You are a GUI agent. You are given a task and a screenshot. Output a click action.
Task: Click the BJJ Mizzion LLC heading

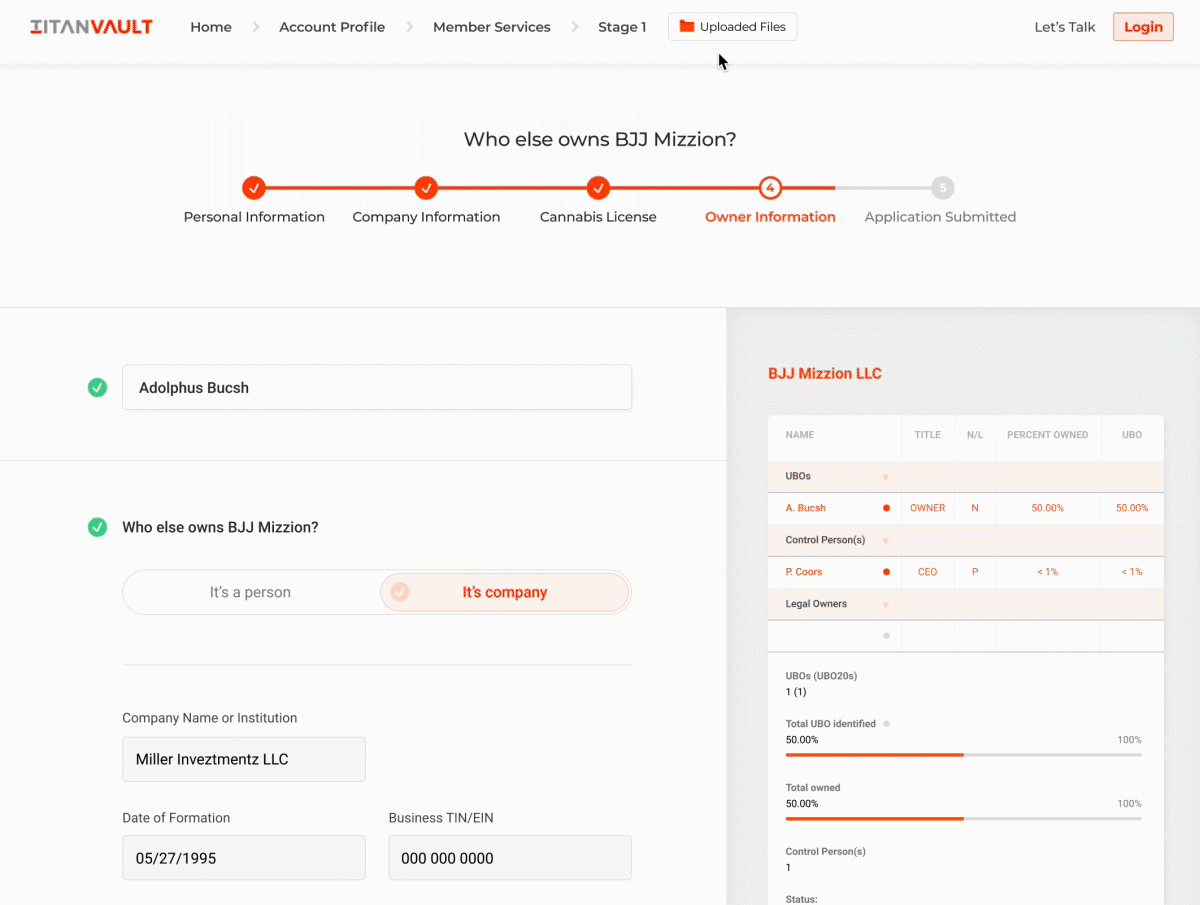click(825, 373)
